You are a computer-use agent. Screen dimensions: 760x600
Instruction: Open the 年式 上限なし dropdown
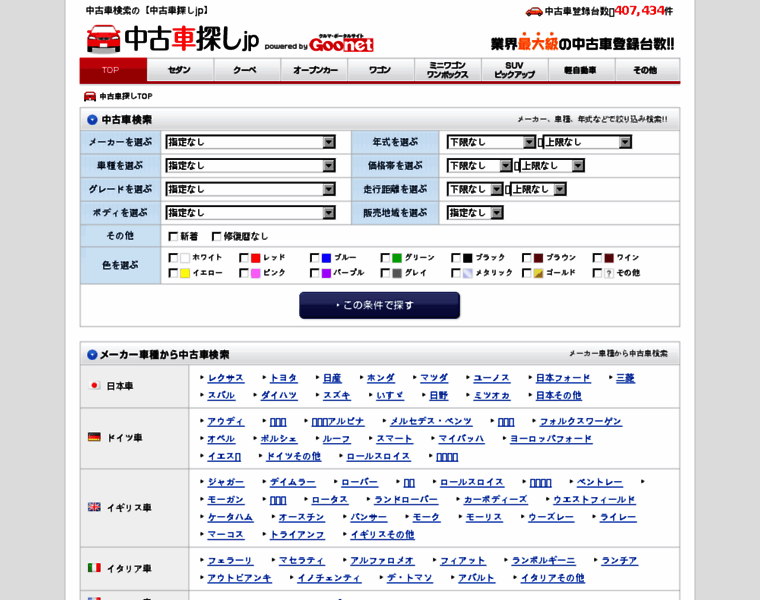click(x=587, y=142)
